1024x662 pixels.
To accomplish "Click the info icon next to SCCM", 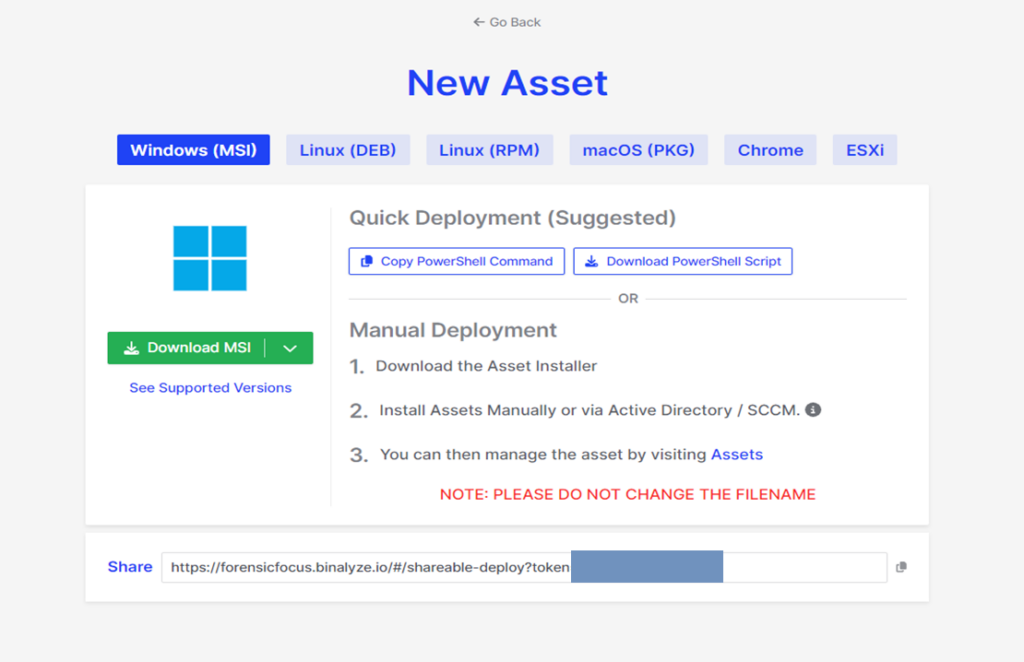I will pyautogui.click(x=813, y=410).
